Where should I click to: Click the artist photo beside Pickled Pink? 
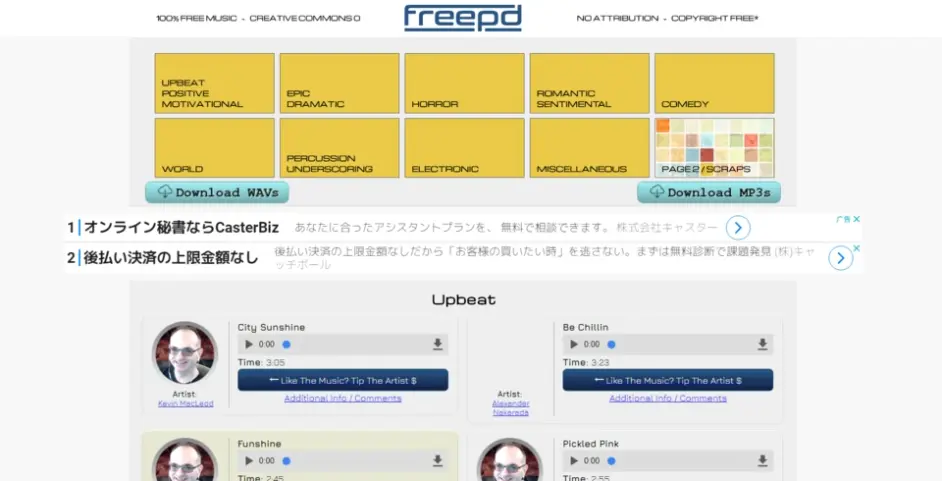(x=510, y=459)
